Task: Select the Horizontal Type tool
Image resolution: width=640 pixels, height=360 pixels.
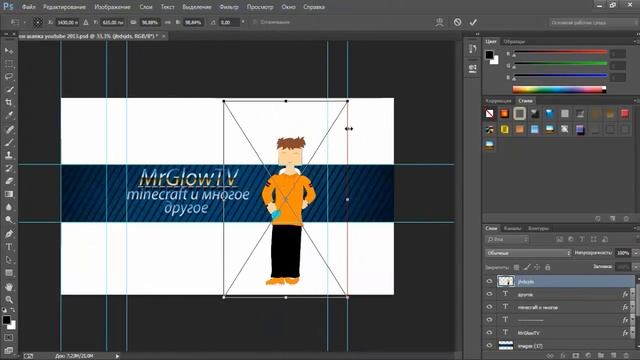Action: 9,247
